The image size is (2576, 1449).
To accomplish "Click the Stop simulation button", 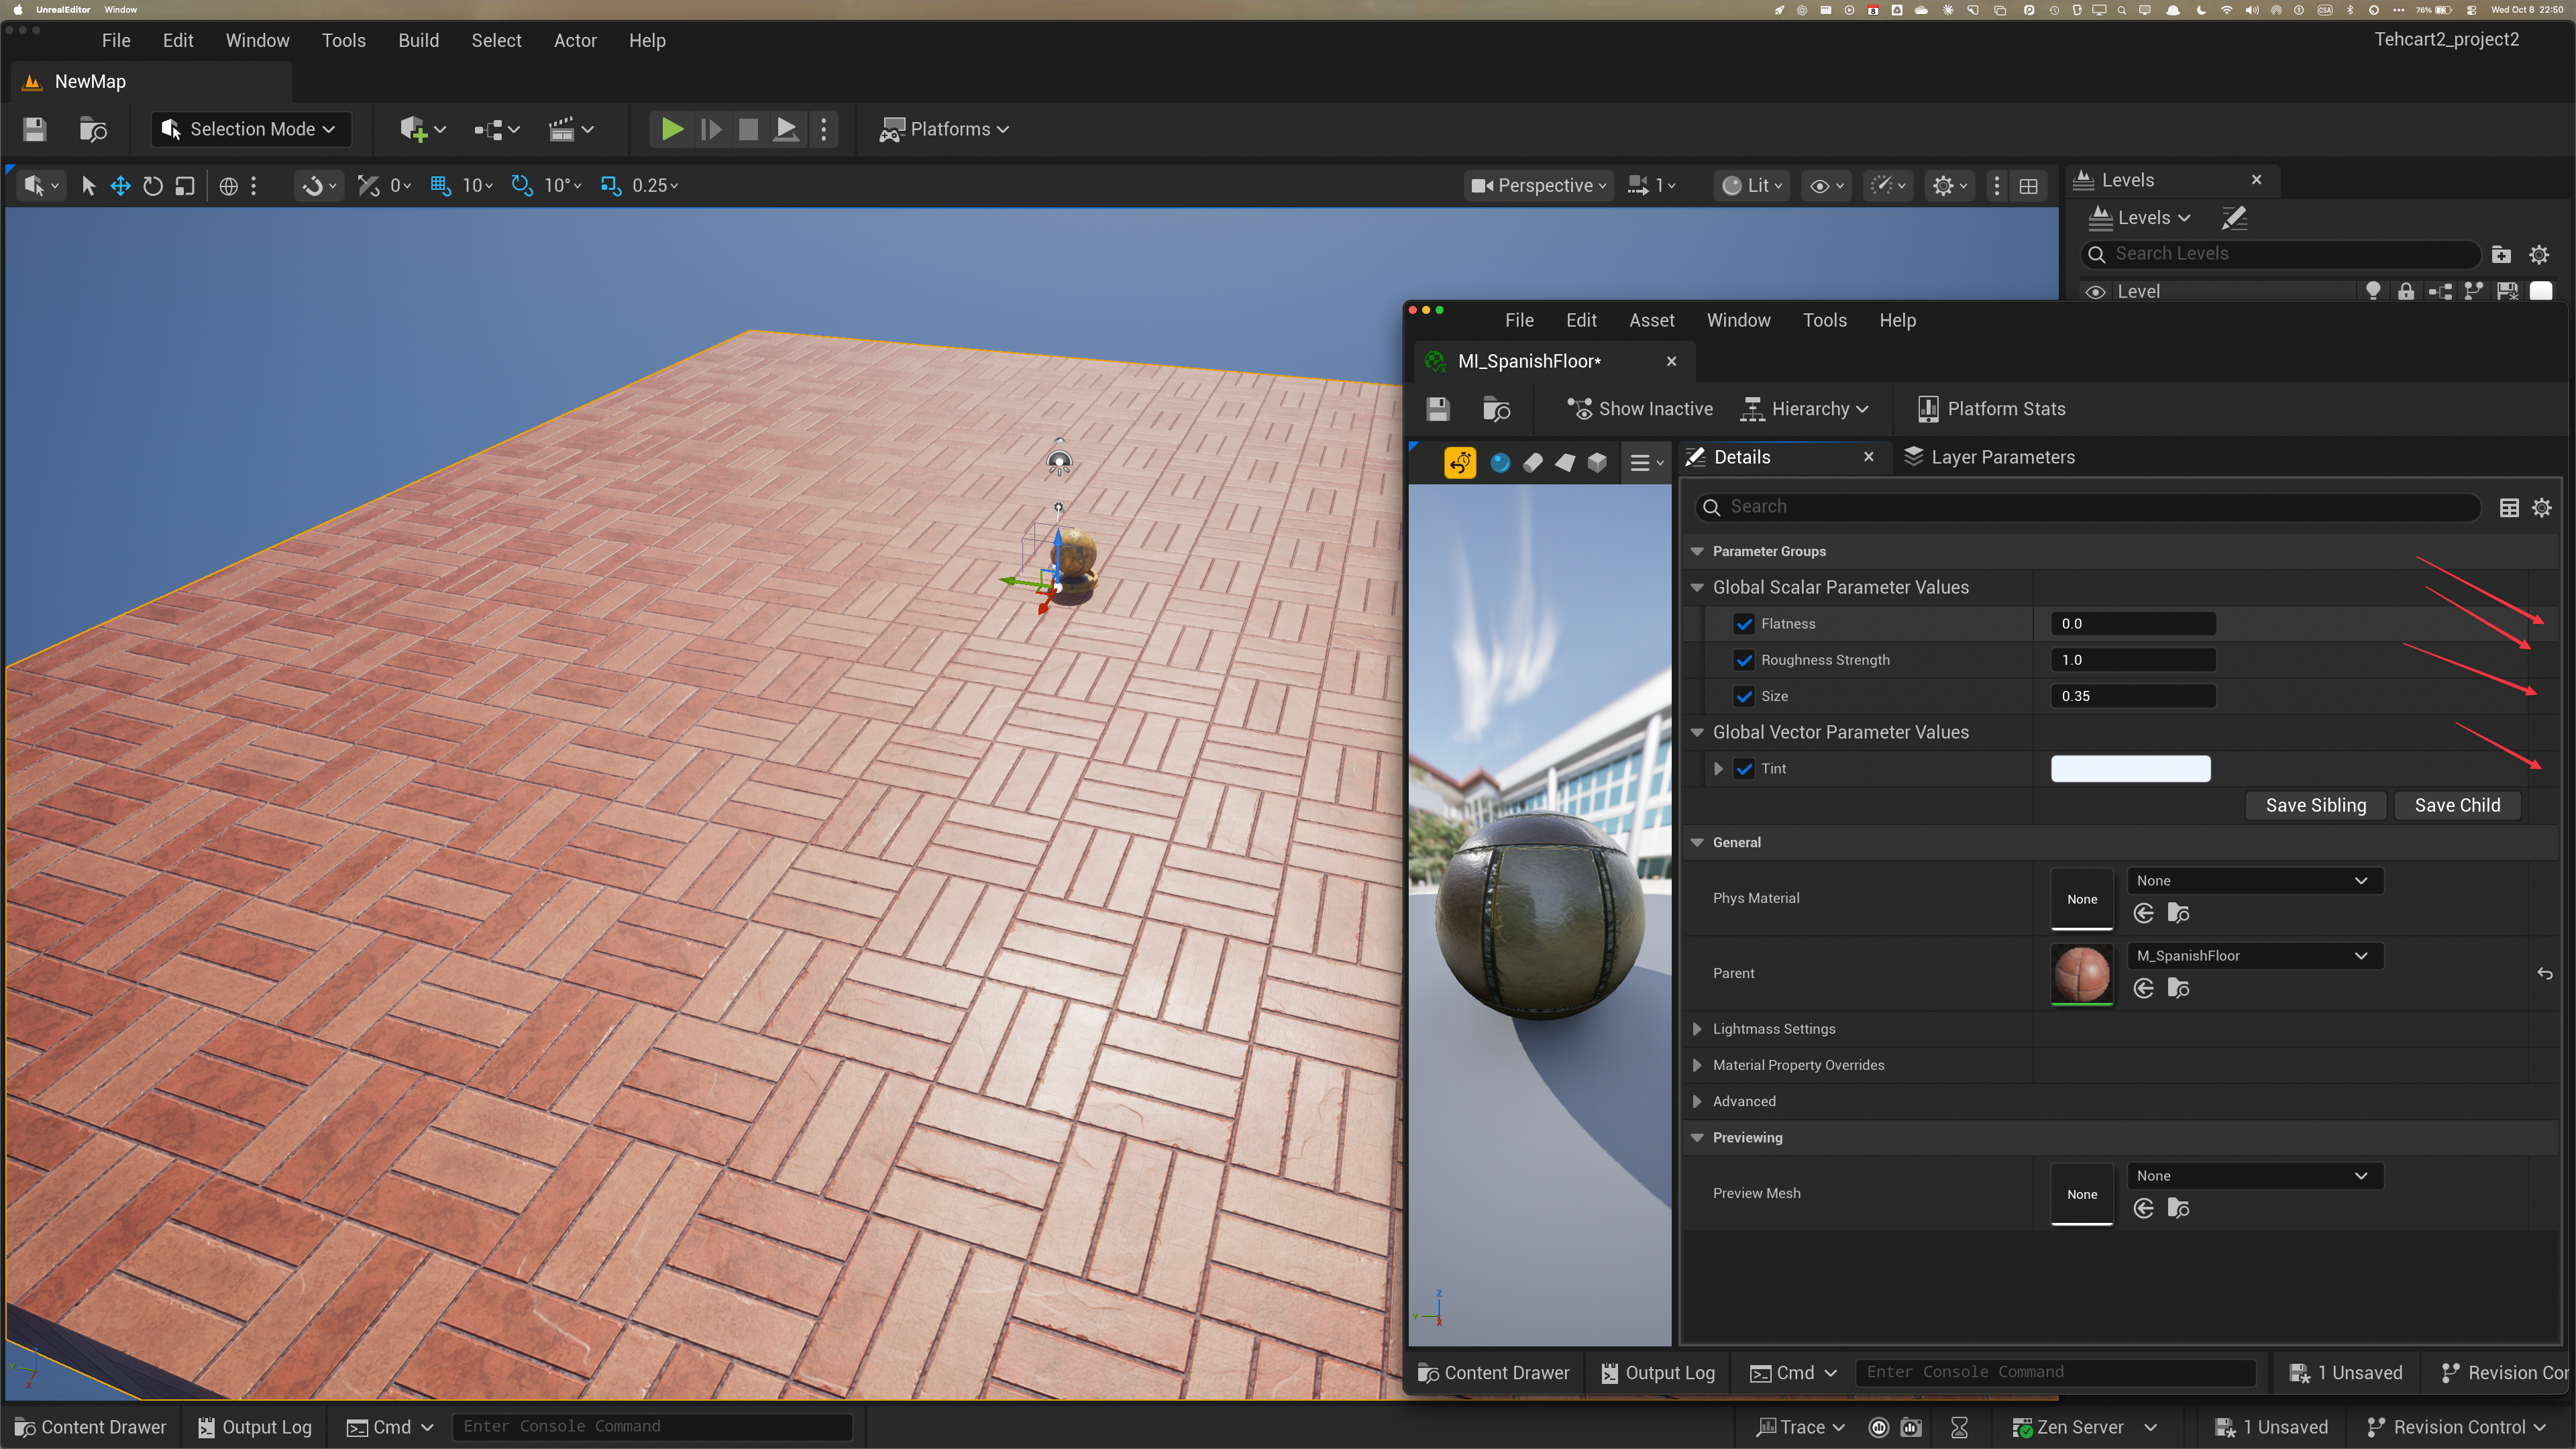I will 748,129.
